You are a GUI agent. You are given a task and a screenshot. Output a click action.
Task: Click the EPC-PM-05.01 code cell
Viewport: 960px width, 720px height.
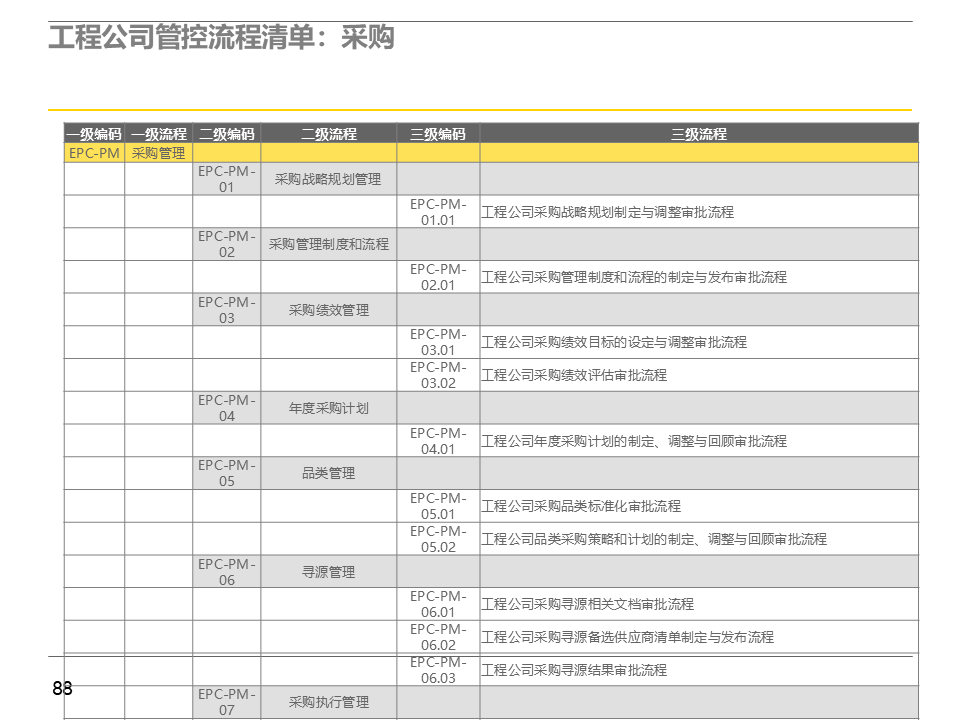click(x=438, y=506)
